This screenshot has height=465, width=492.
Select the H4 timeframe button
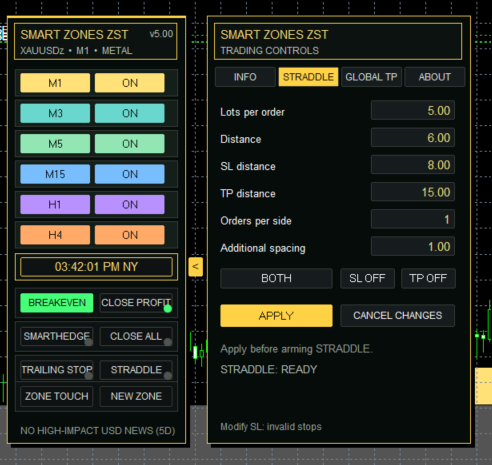(55, 235)
